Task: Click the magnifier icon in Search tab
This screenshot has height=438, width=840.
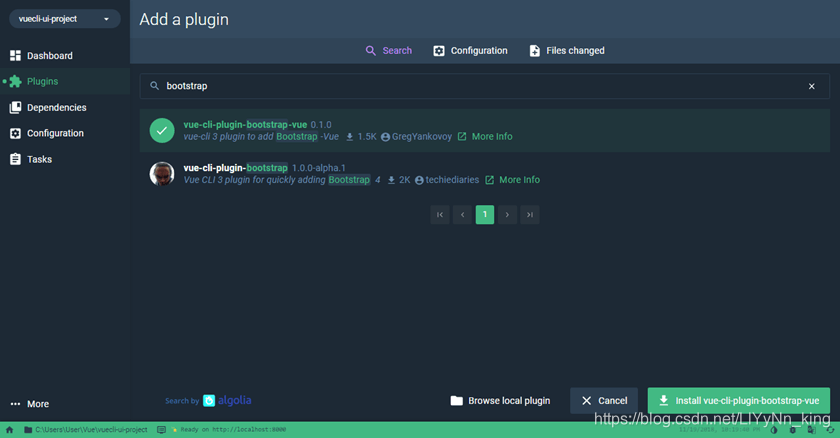Action: pos(371,51)
